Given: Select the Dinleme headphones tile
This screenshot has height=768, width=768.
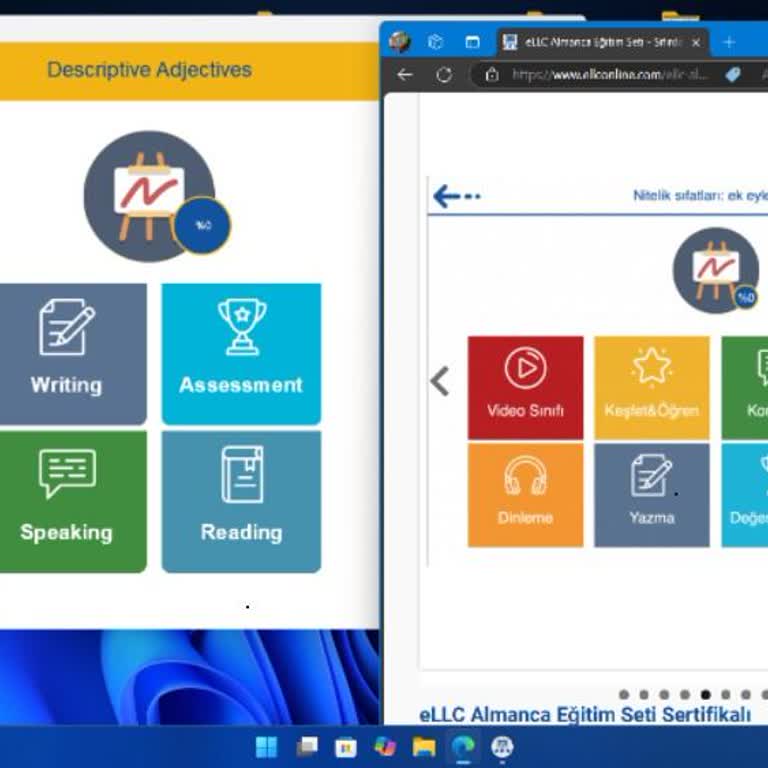Looking at the screenshot, I should [525, 494].
